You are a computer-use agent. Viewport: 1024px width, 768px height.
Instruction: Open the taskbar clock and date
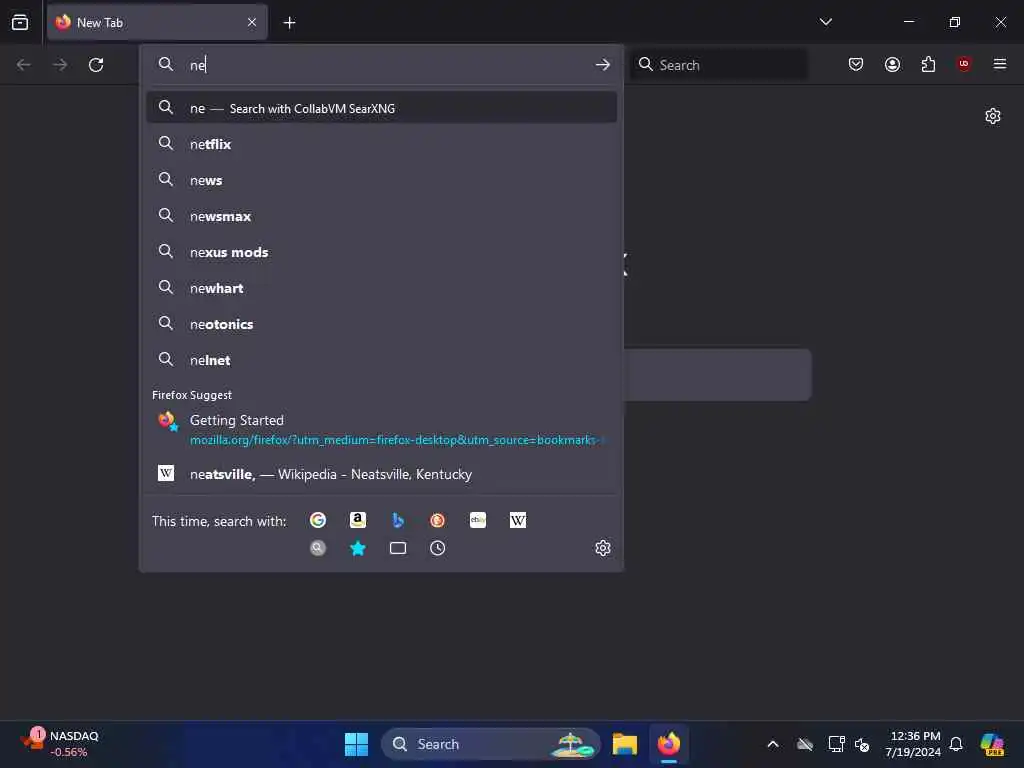[913, 744]
